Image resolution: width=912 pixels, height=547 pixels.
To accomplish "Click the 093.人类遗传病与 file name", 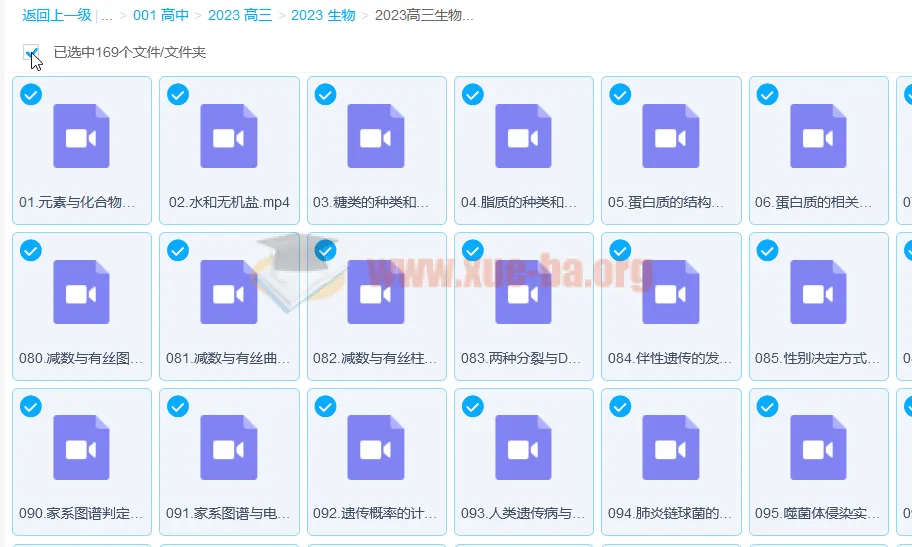I will [521, 513].
